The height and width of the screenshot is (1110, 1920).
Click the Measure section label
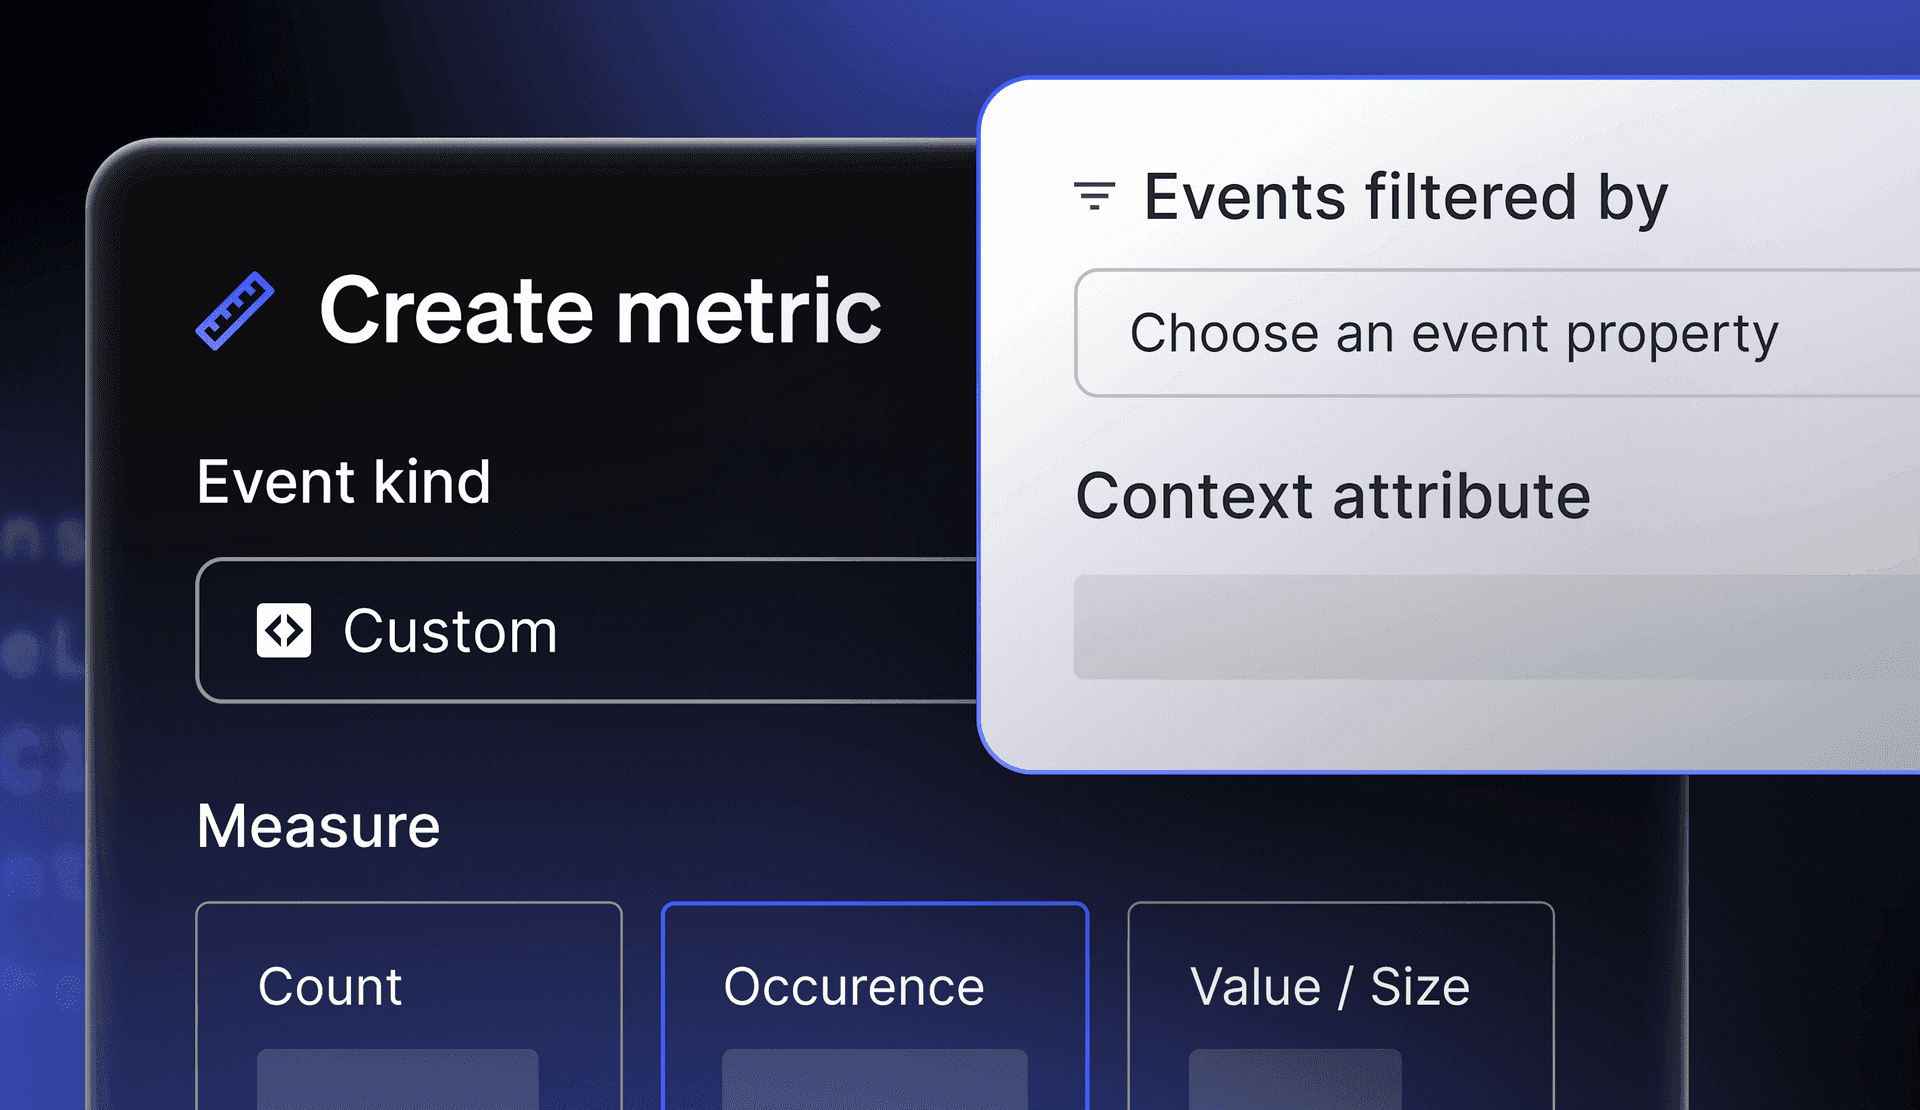pos(317,826)
